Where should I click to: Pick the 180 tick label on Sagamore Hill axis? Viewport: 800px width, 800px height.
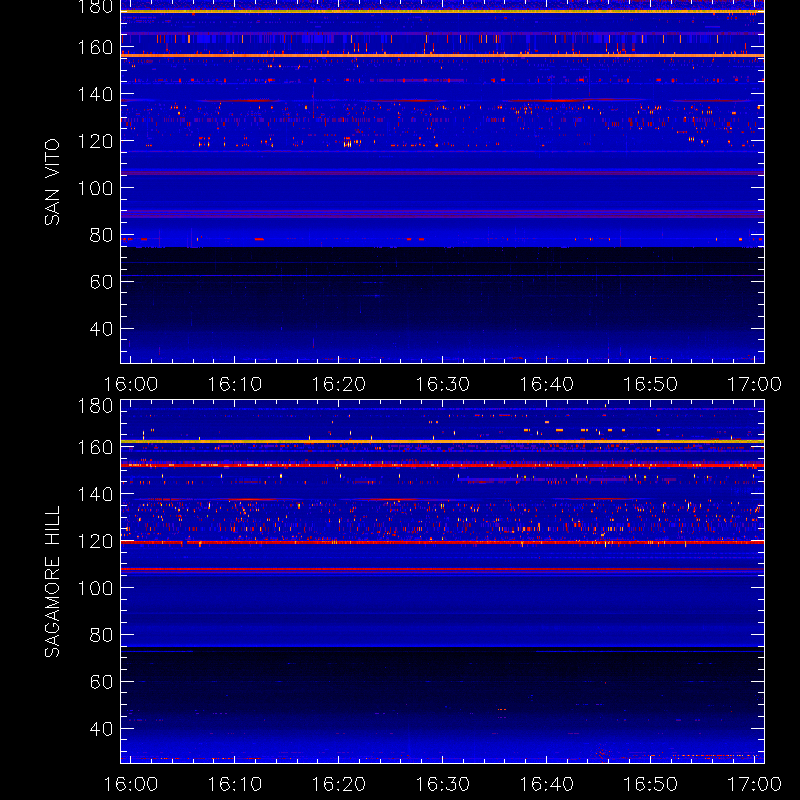(95, 406)
